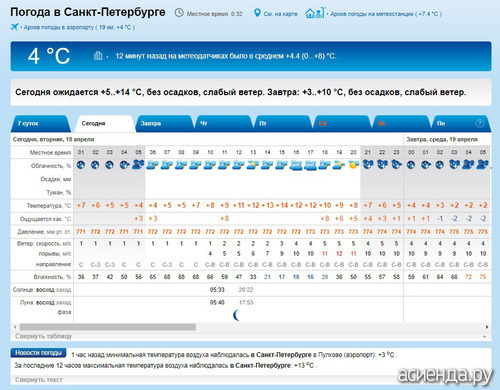Click the horizontal scrollbar thumb
The image size is (500, 390).
coord(108,327)
